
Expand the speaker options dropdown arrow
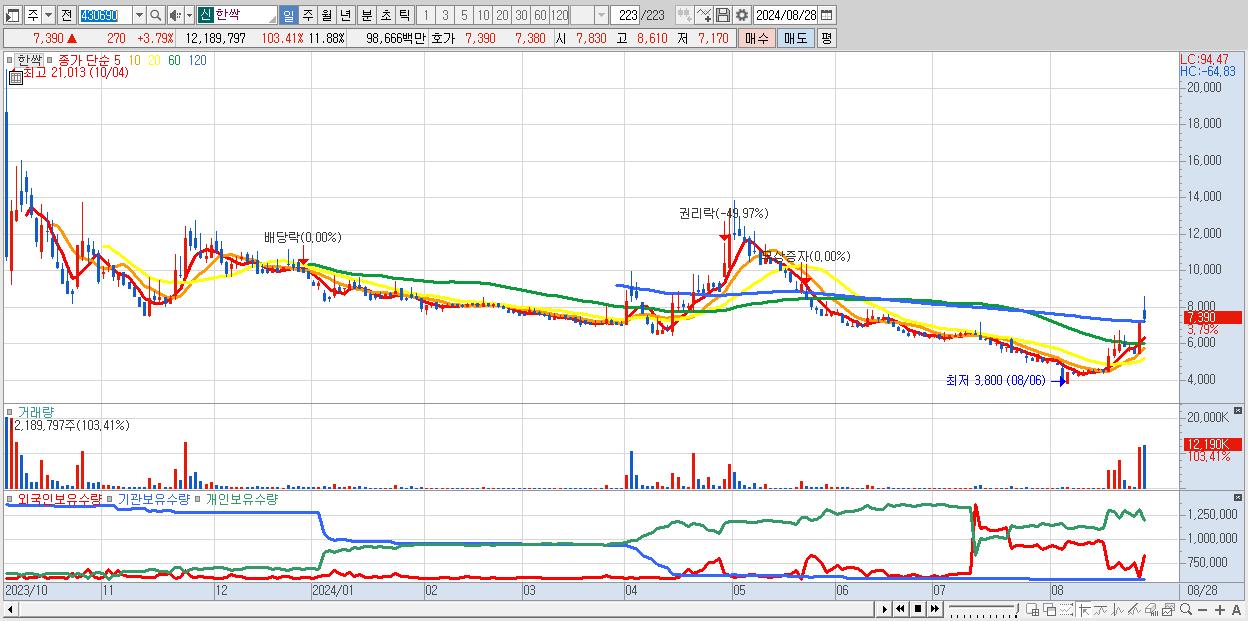188,15
